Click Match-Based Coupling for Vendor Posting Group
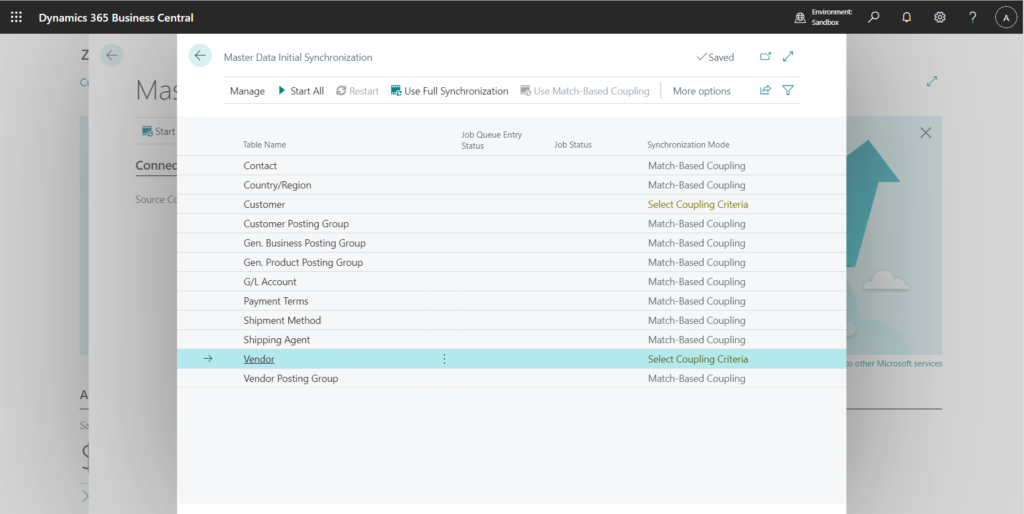Screen dimensions: 1024x514 (x=696, y=378)
